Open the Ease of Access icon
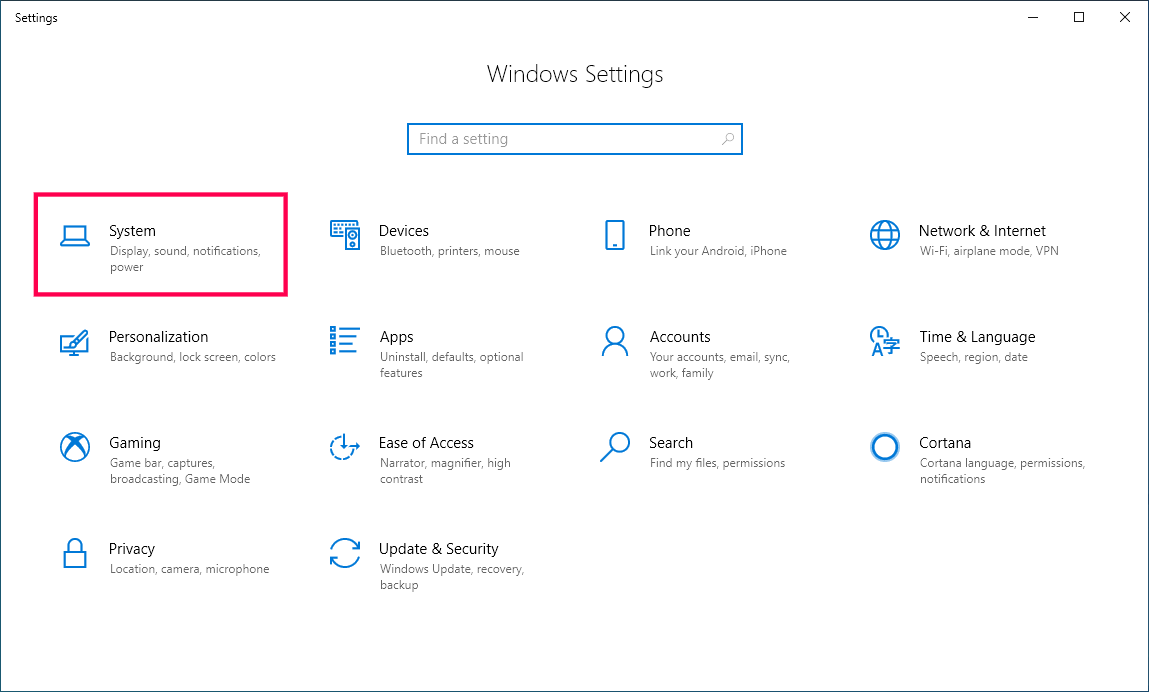The width and height of the screenshot is (1149, 692). pos(344,447)
